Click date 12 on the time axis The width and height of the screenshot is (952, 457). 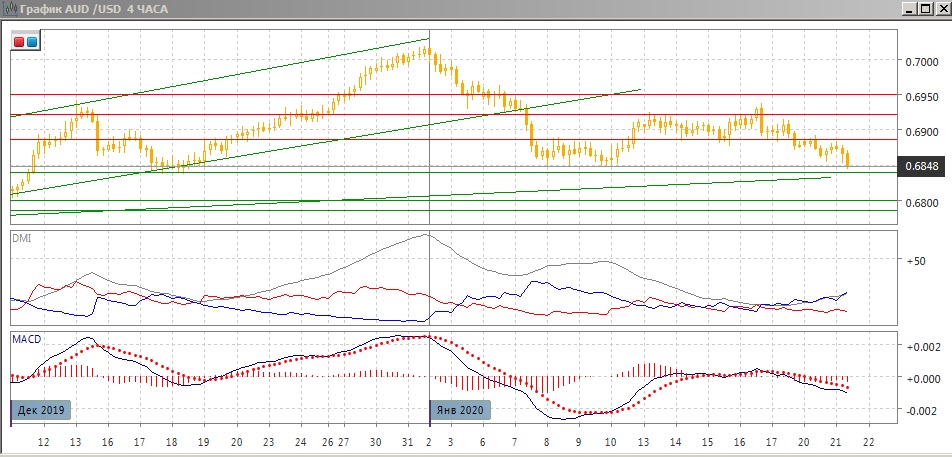pos(43,441)
